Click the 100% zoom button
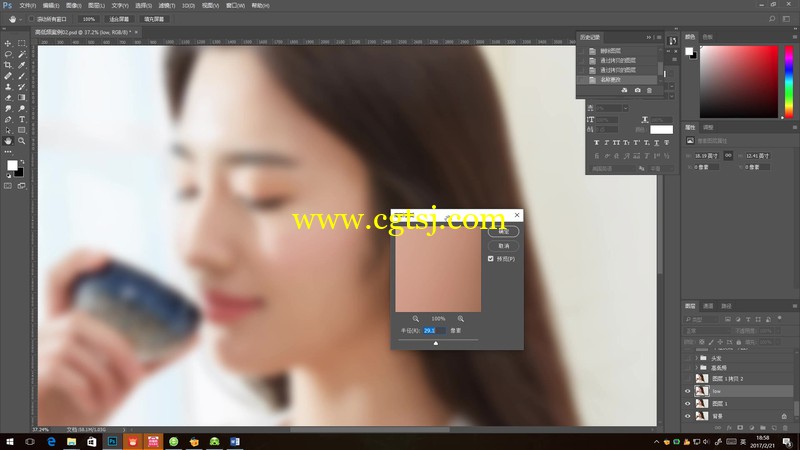This screenshot has height=450, width=800. (89, 19)
